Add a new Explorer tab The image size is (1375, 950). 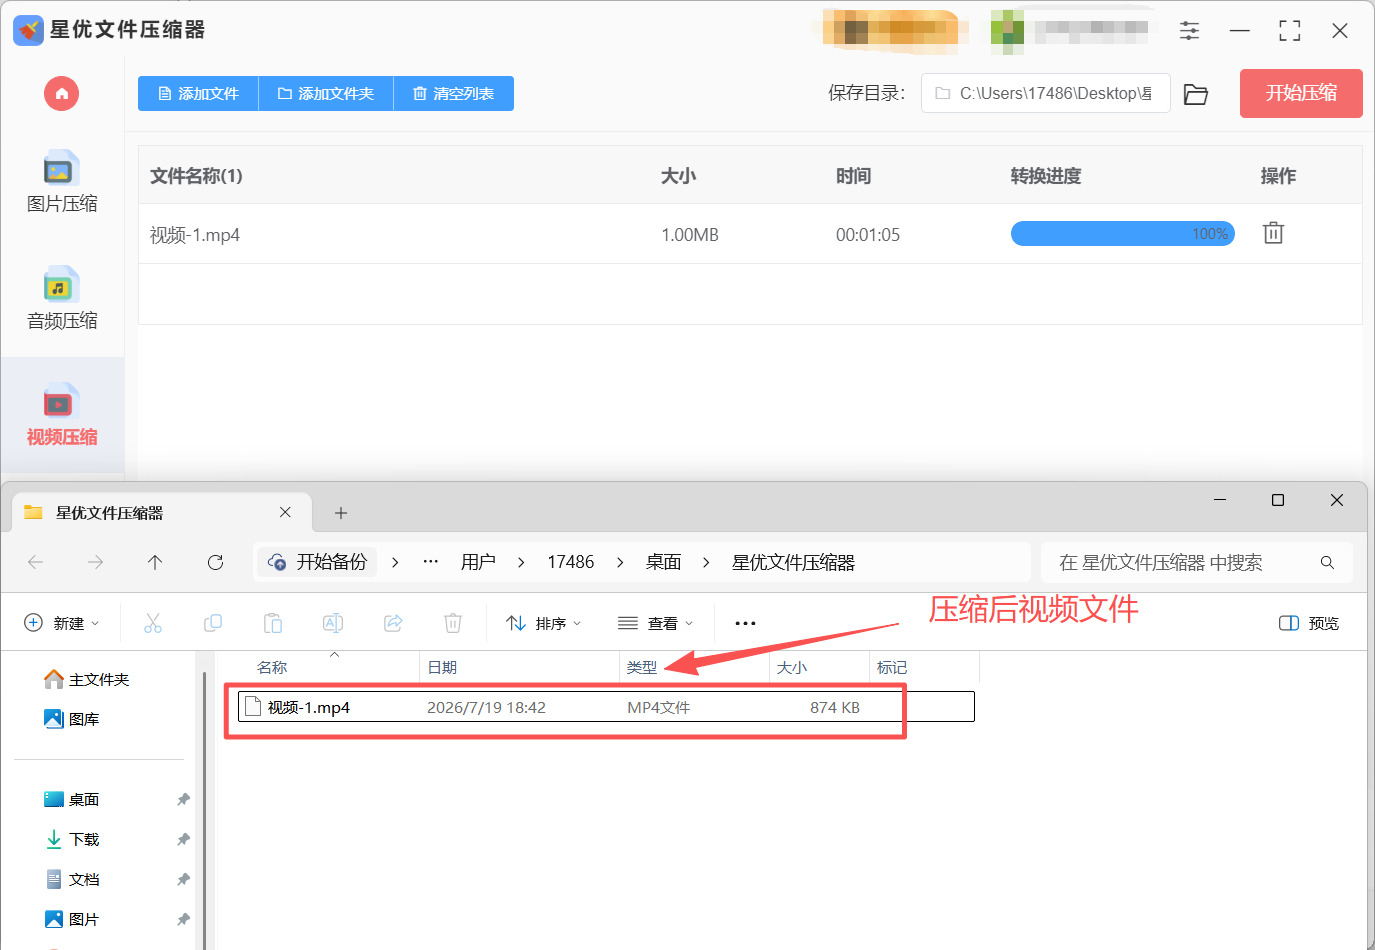click(341, 513)
